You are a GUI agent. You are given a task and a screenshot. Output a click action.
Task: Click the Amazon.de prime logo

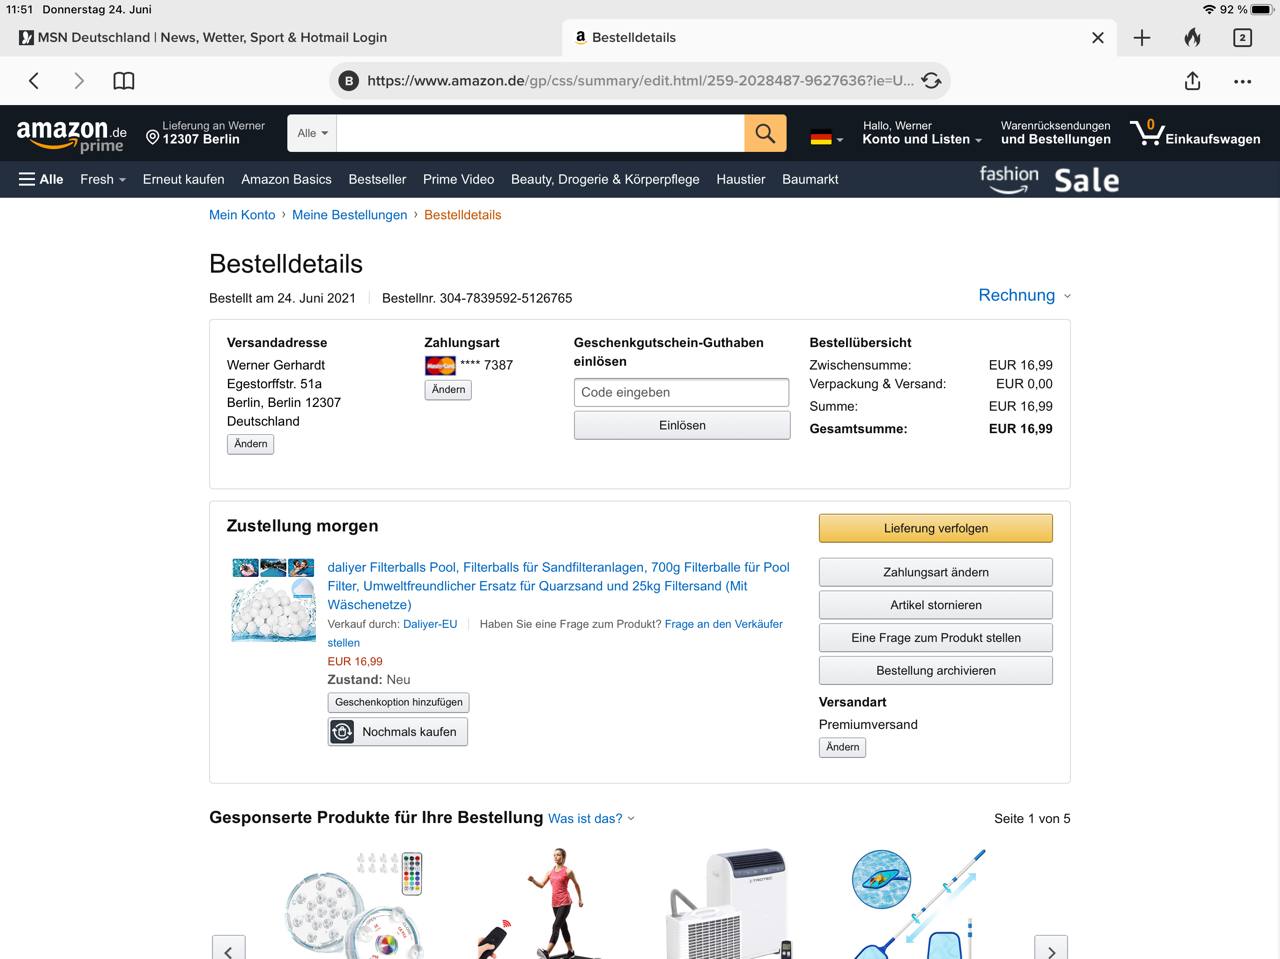coord(72,134)
